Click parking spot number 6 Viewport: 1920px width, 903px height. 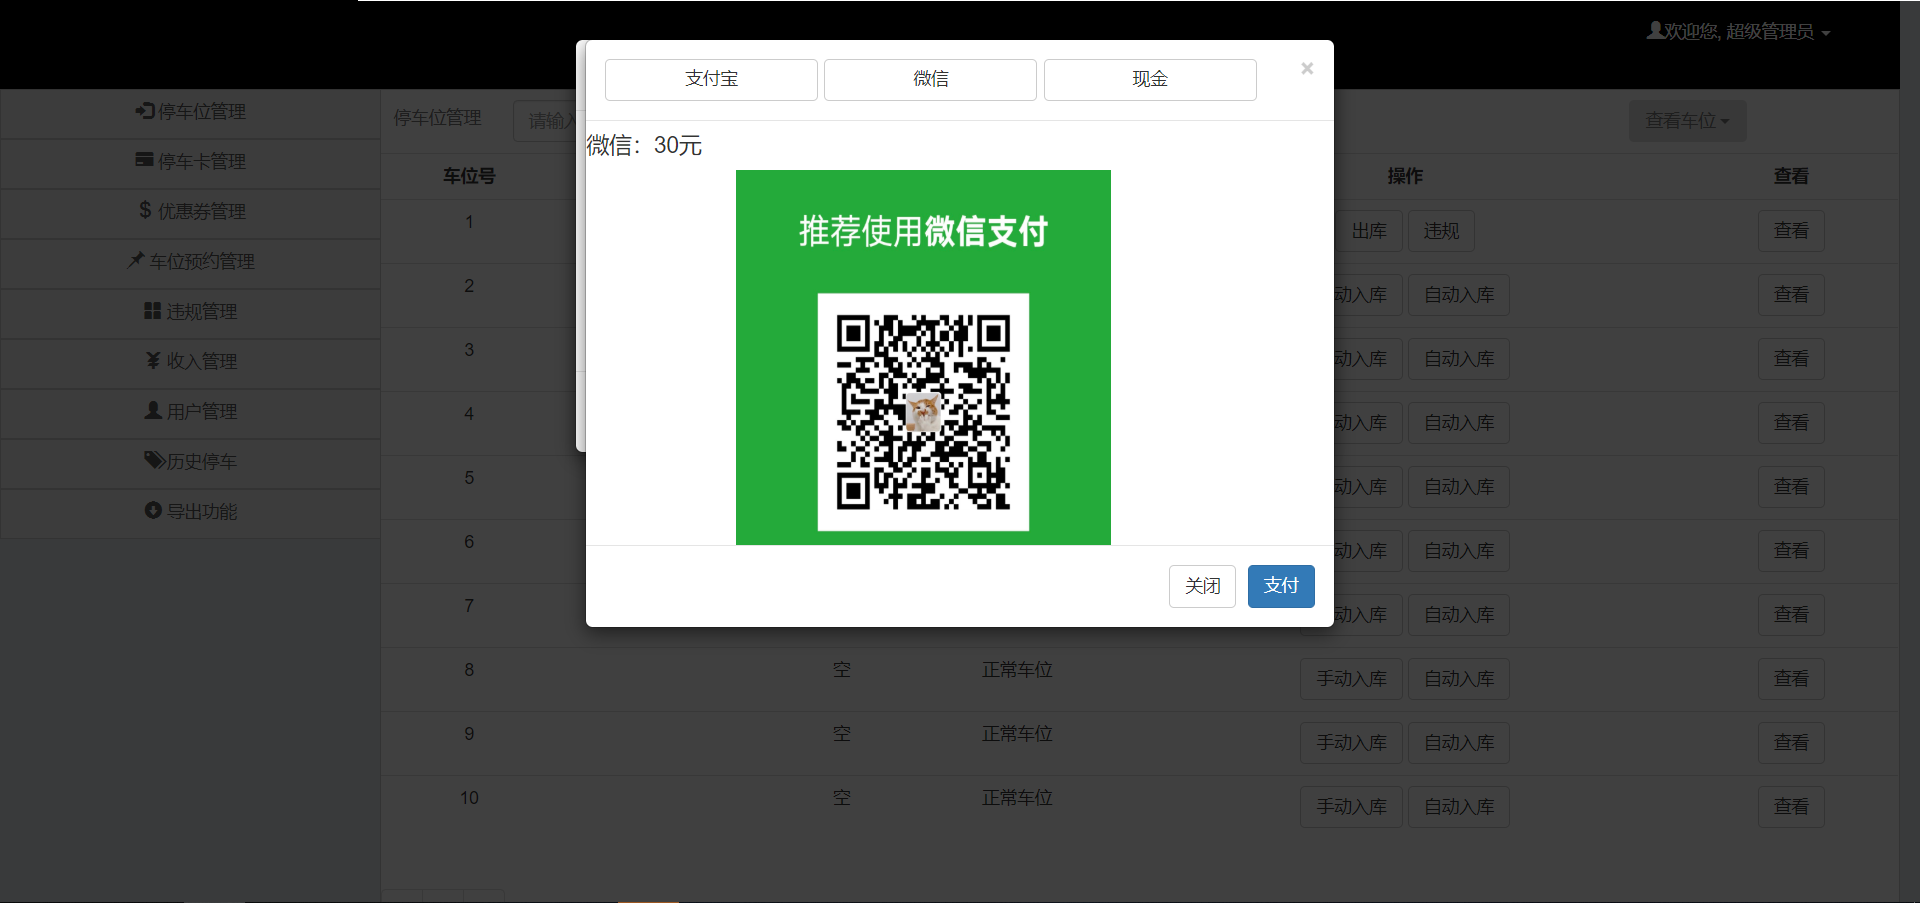(x=469, y=542)
